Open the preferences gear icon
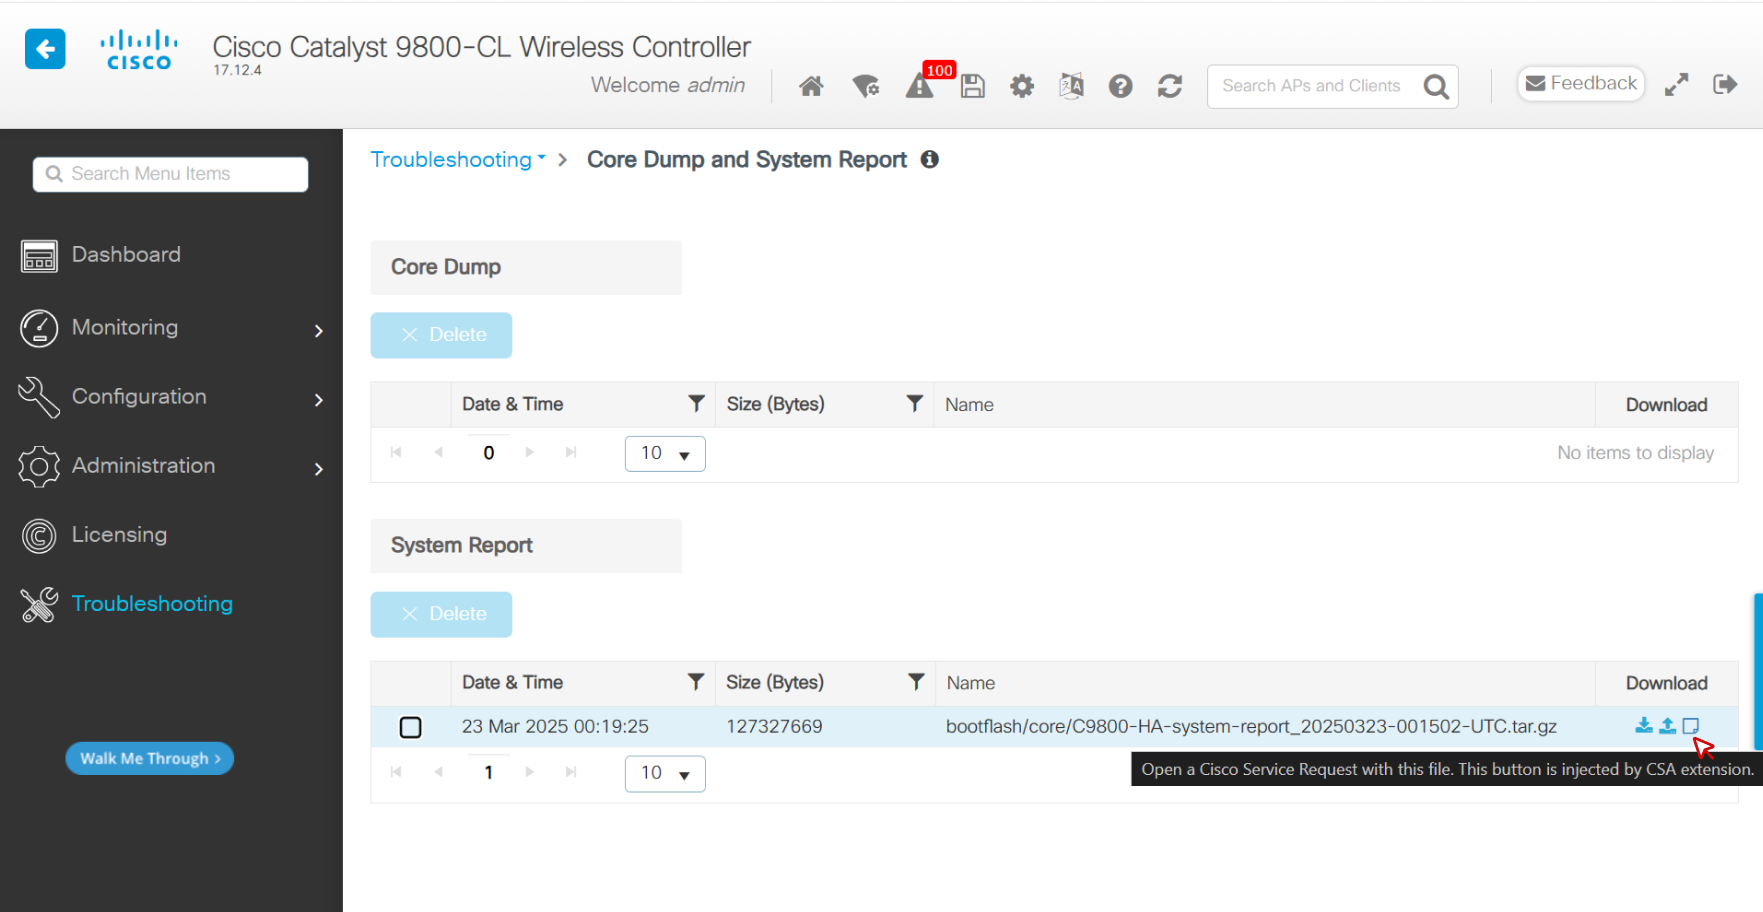This screenshot has width=1763, height=912. [1022, 86]
